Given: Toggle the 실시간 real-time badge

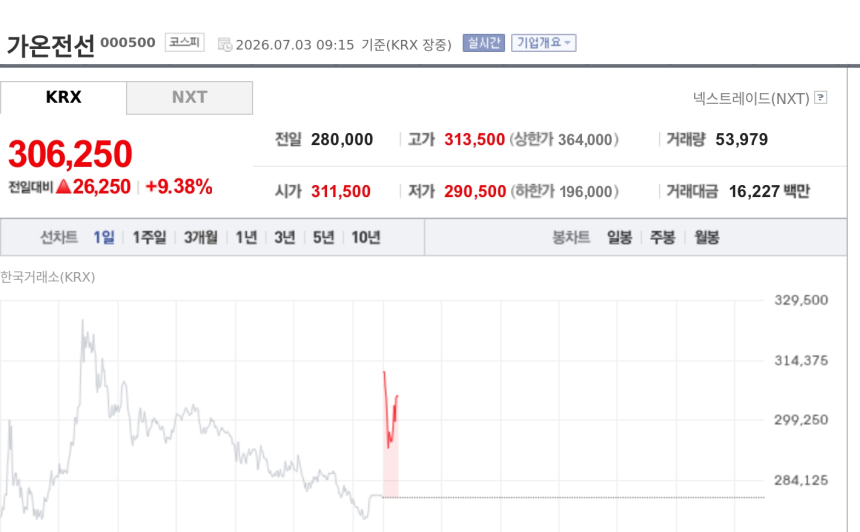Looking at the screenshot, I should [483, 43].
